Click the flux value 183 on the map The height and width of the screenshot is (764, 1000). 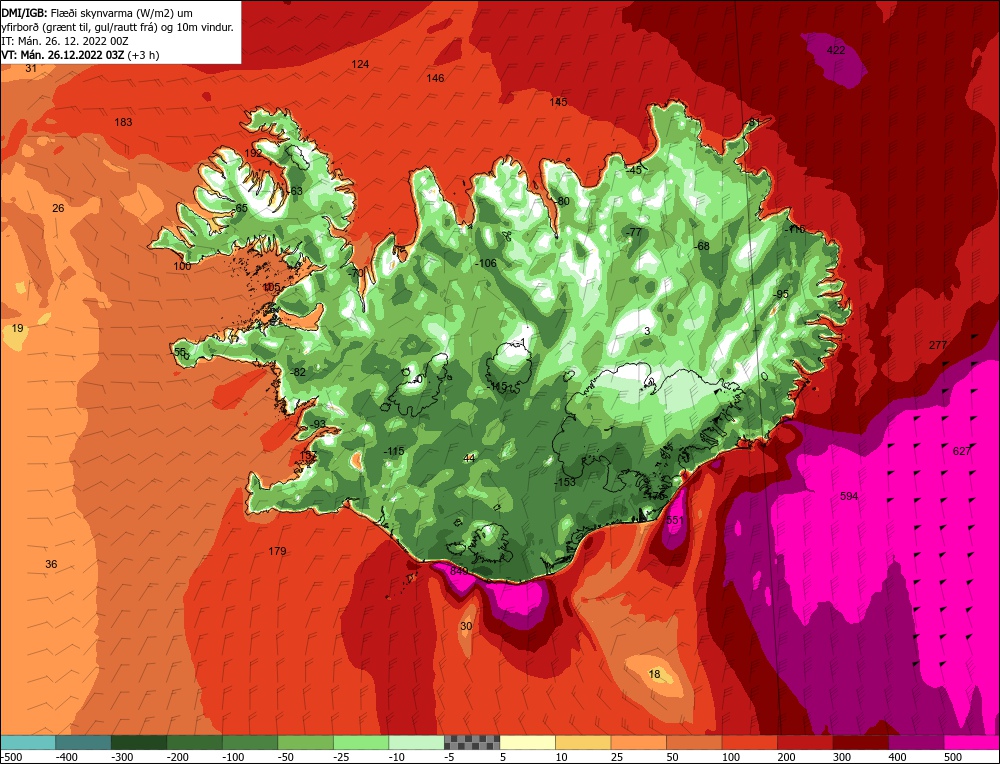pos(123,122)
